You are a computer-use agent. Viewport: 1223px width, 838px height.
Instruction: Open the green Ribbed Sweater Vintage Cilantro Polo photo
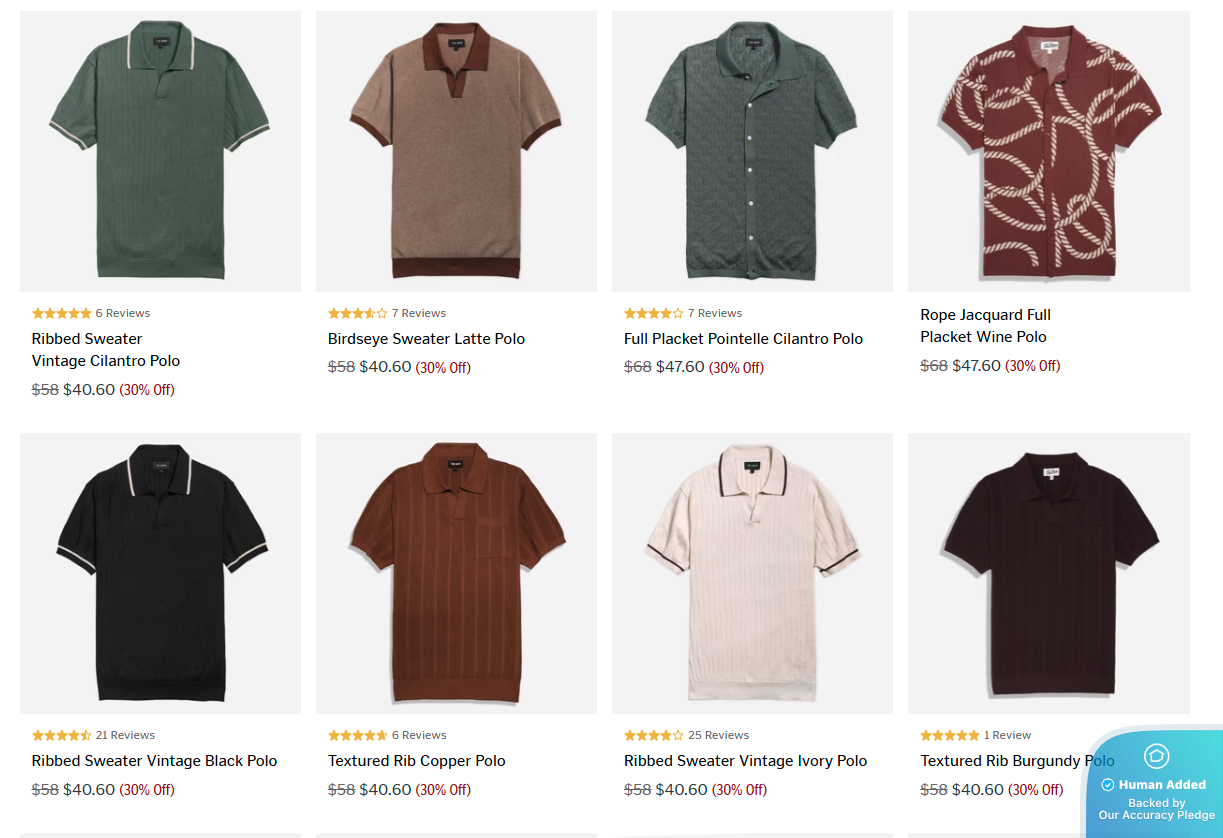click(x=160, y=152)
